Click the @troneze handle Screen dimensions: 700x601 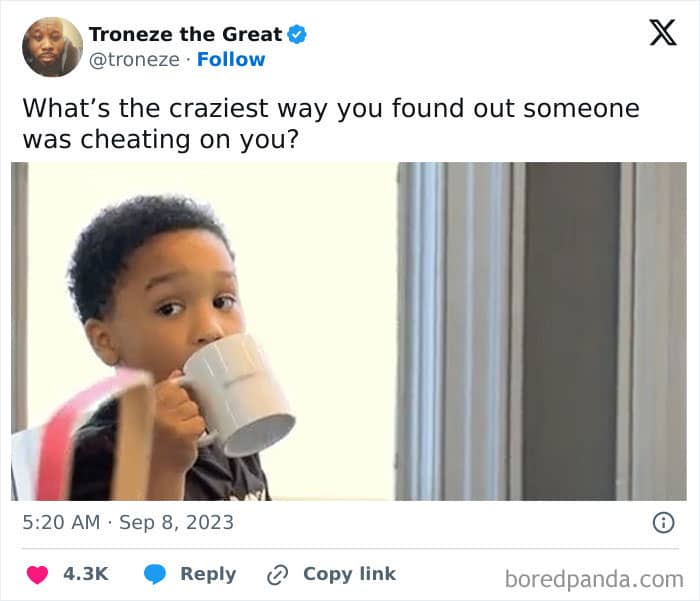(134, 60)
